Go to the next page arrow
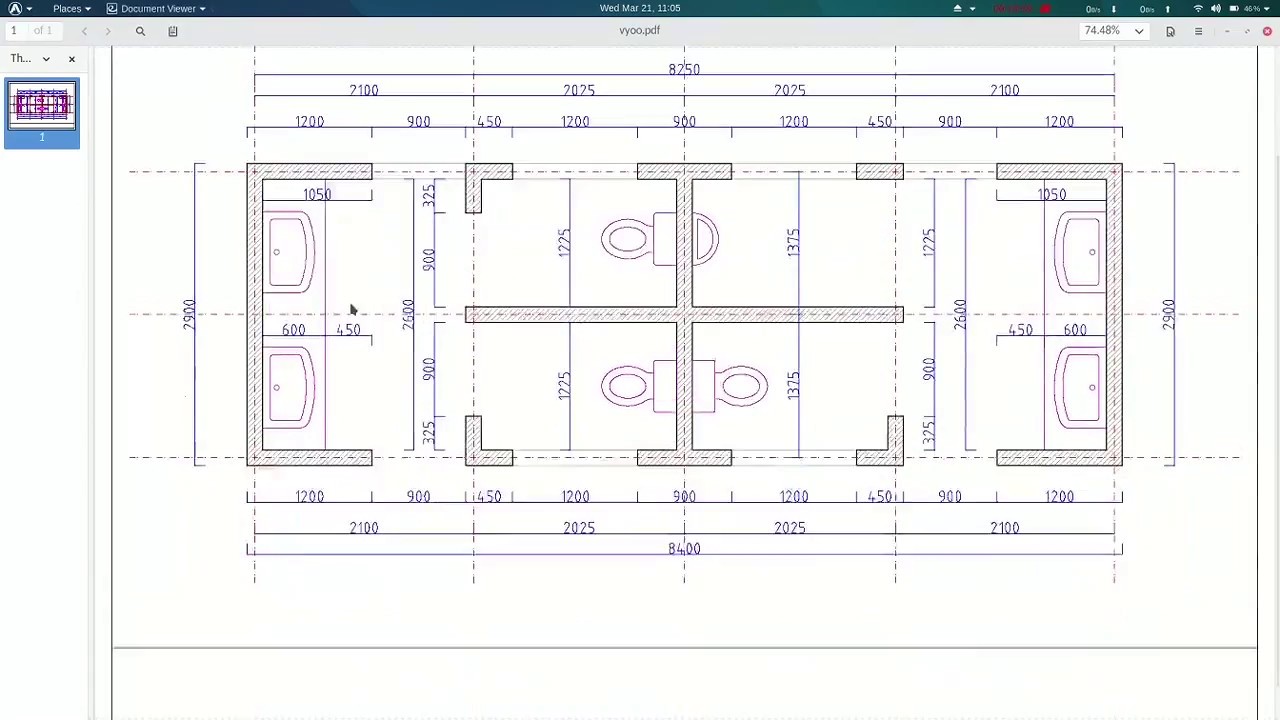 pos(108,31)
